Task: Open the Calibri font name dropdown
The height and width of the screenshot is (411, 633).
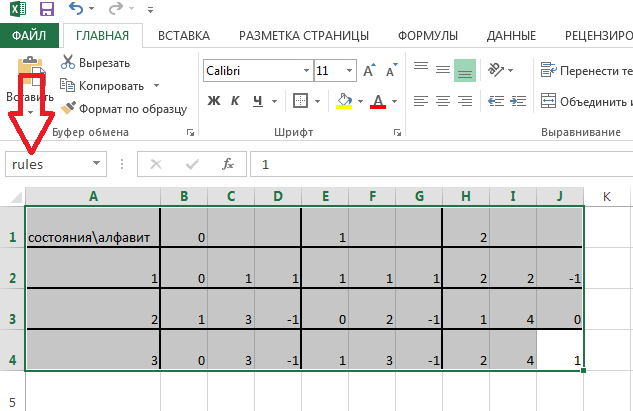Action: coord(306,71)
